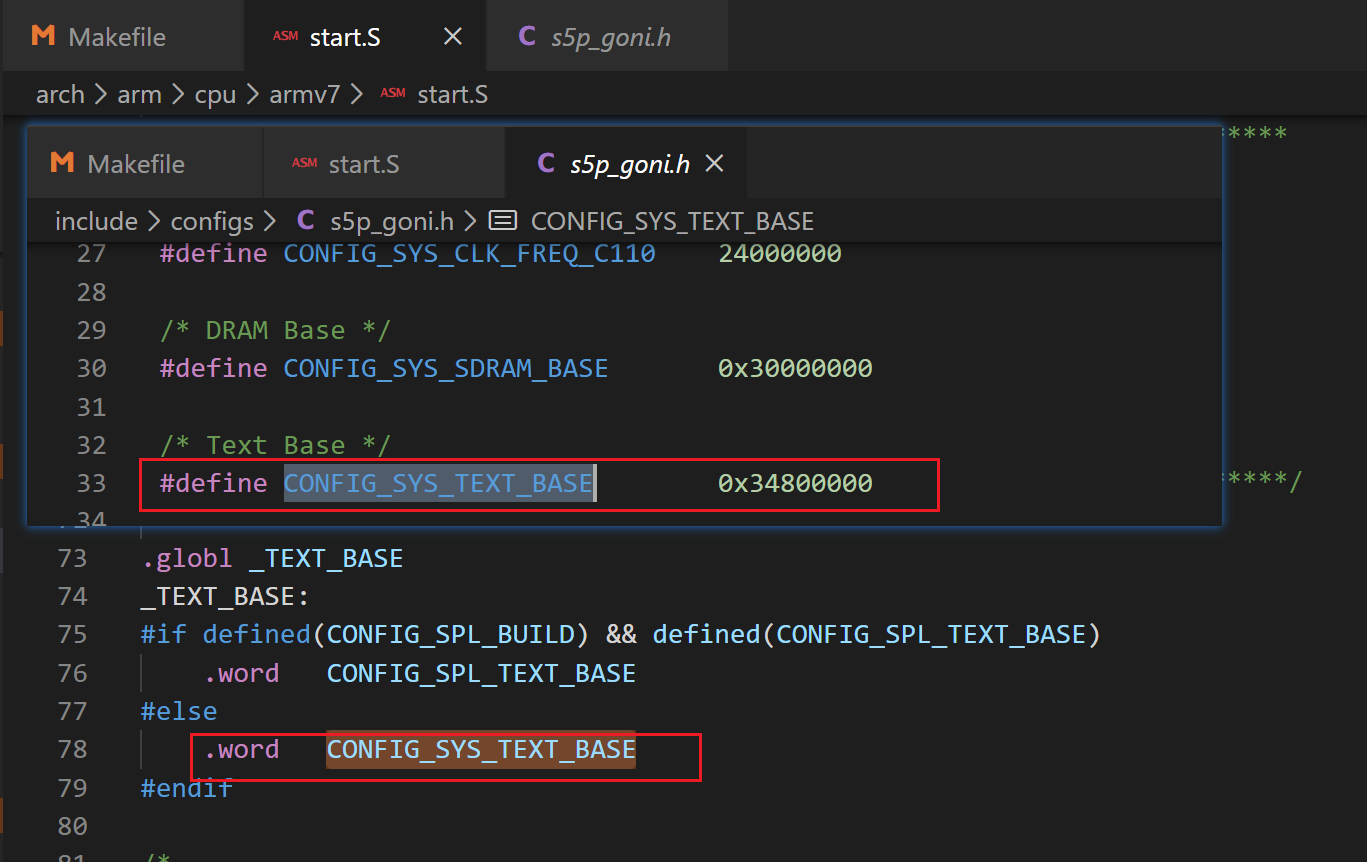Viewport: 1367px width, 862px height.
Task: Click line number 33 in the inner editor
Action: (x=91, y=483)
